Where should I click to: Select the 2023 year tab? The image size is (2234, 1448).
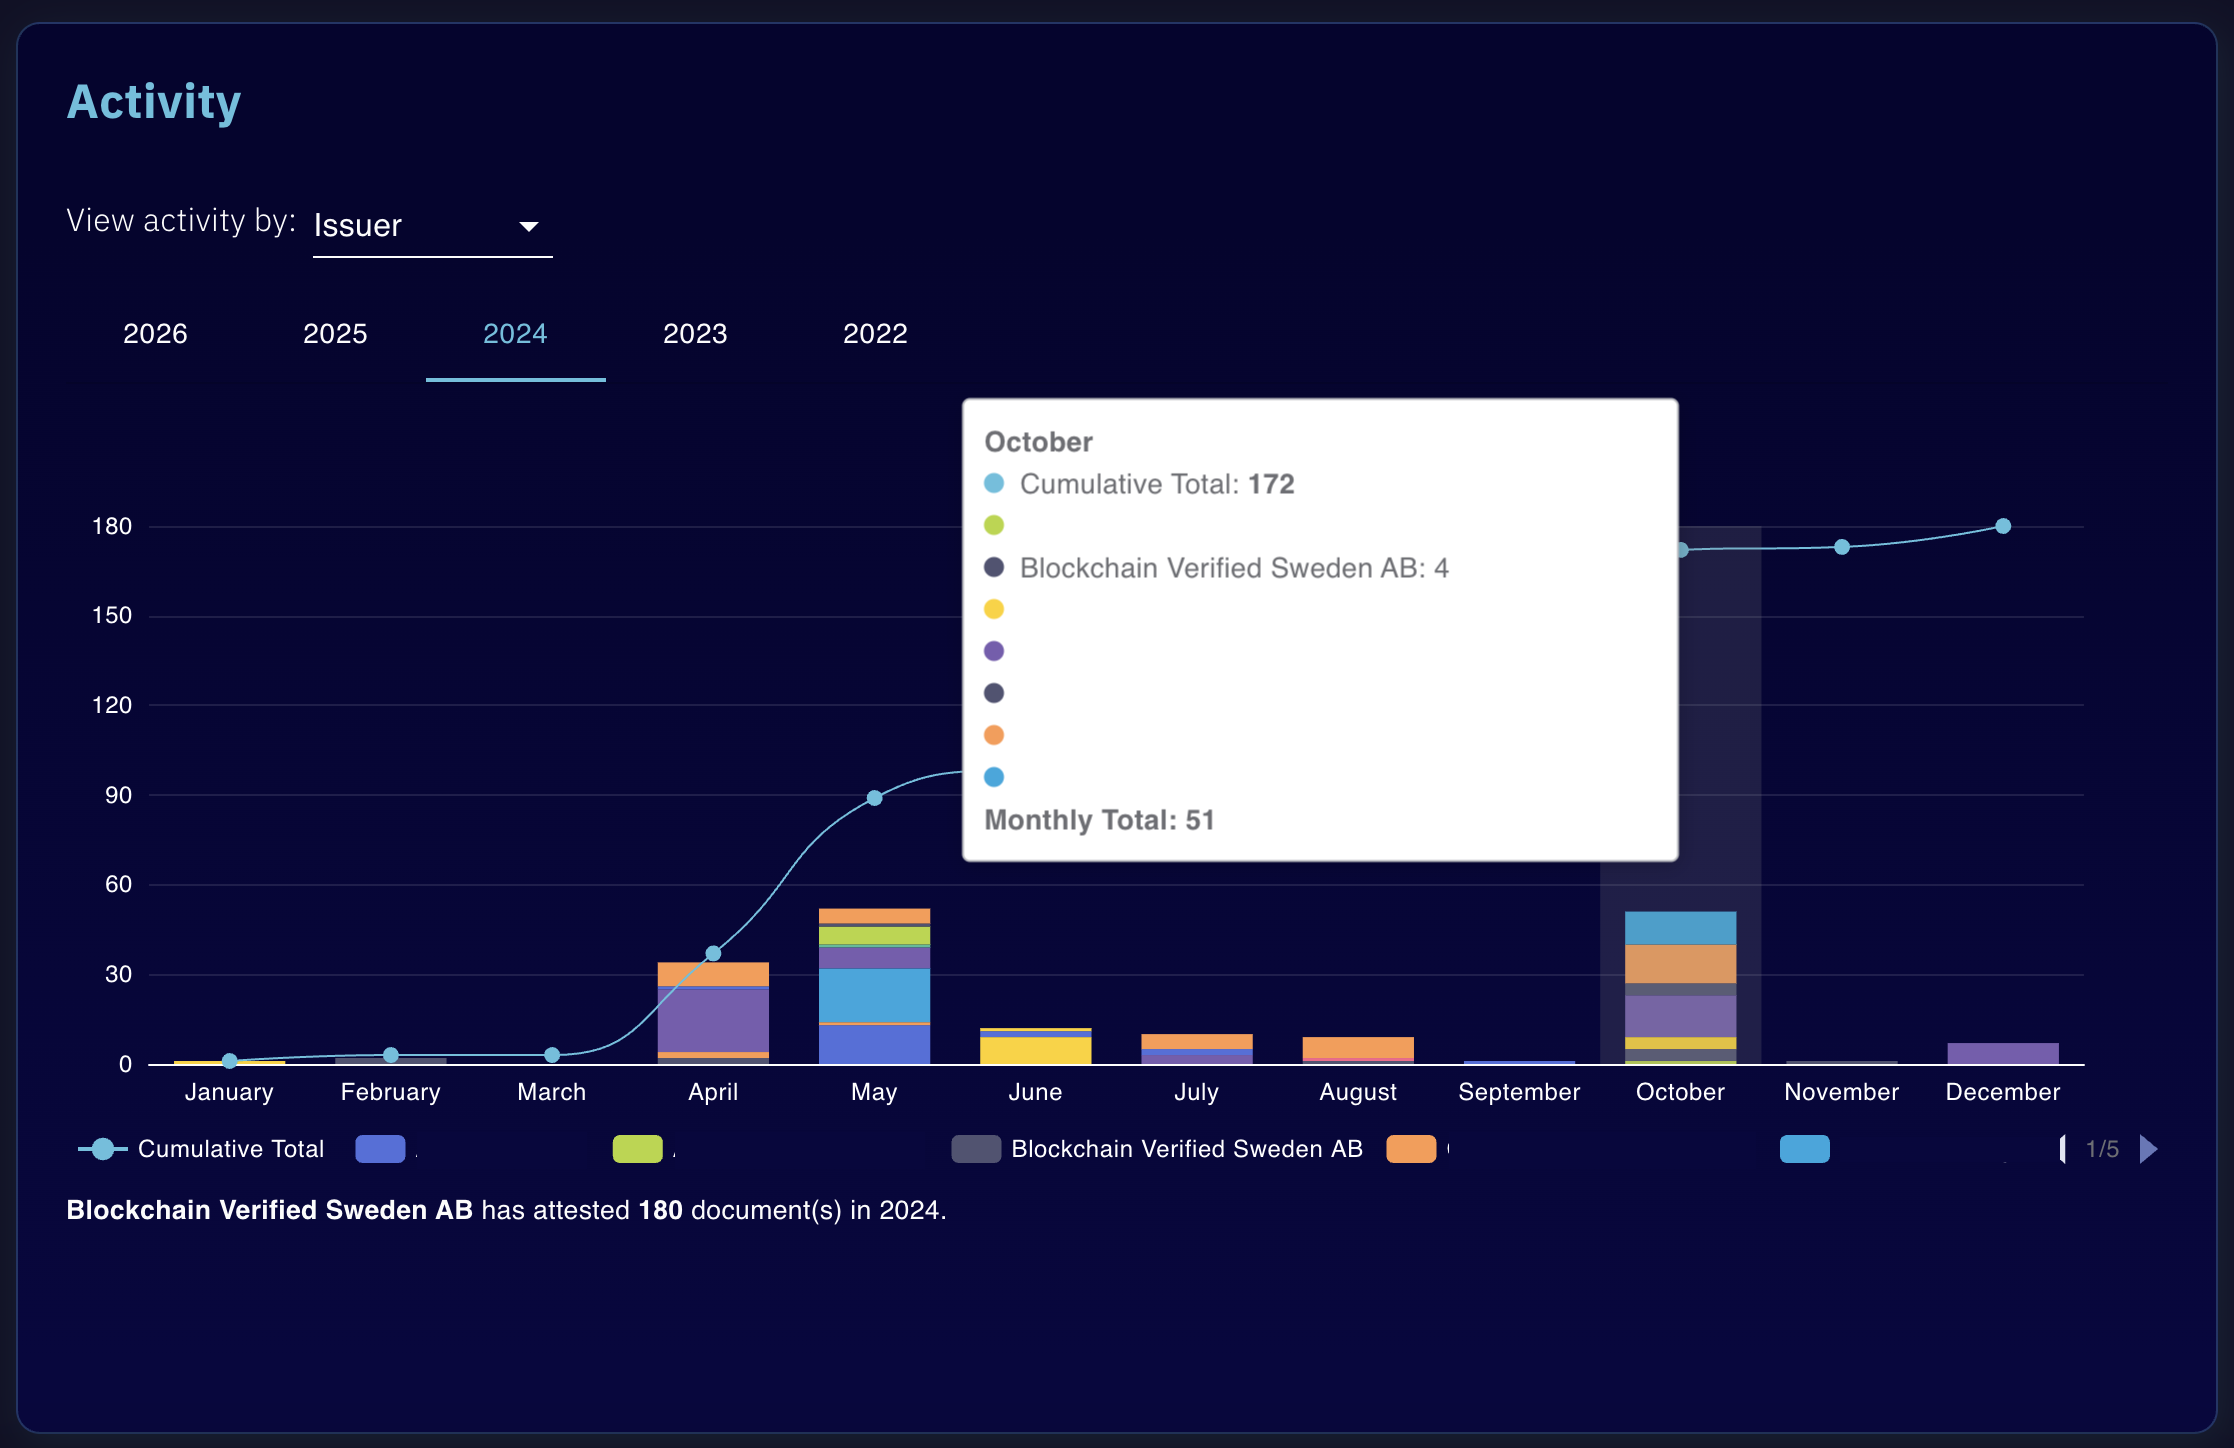tap(695, 334)
